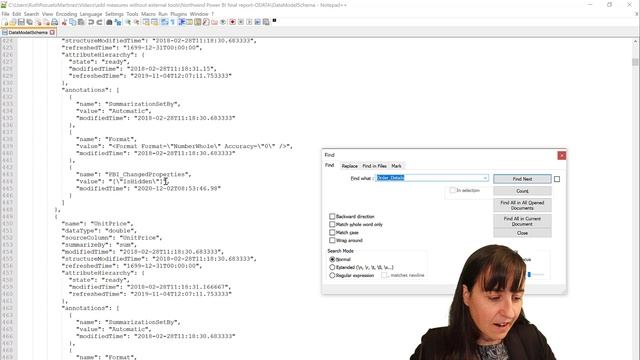This screenshot has width=640, height=360.
Task: Click the line "sourceColumn": "UnitPrice"
Action: [112, 238]
